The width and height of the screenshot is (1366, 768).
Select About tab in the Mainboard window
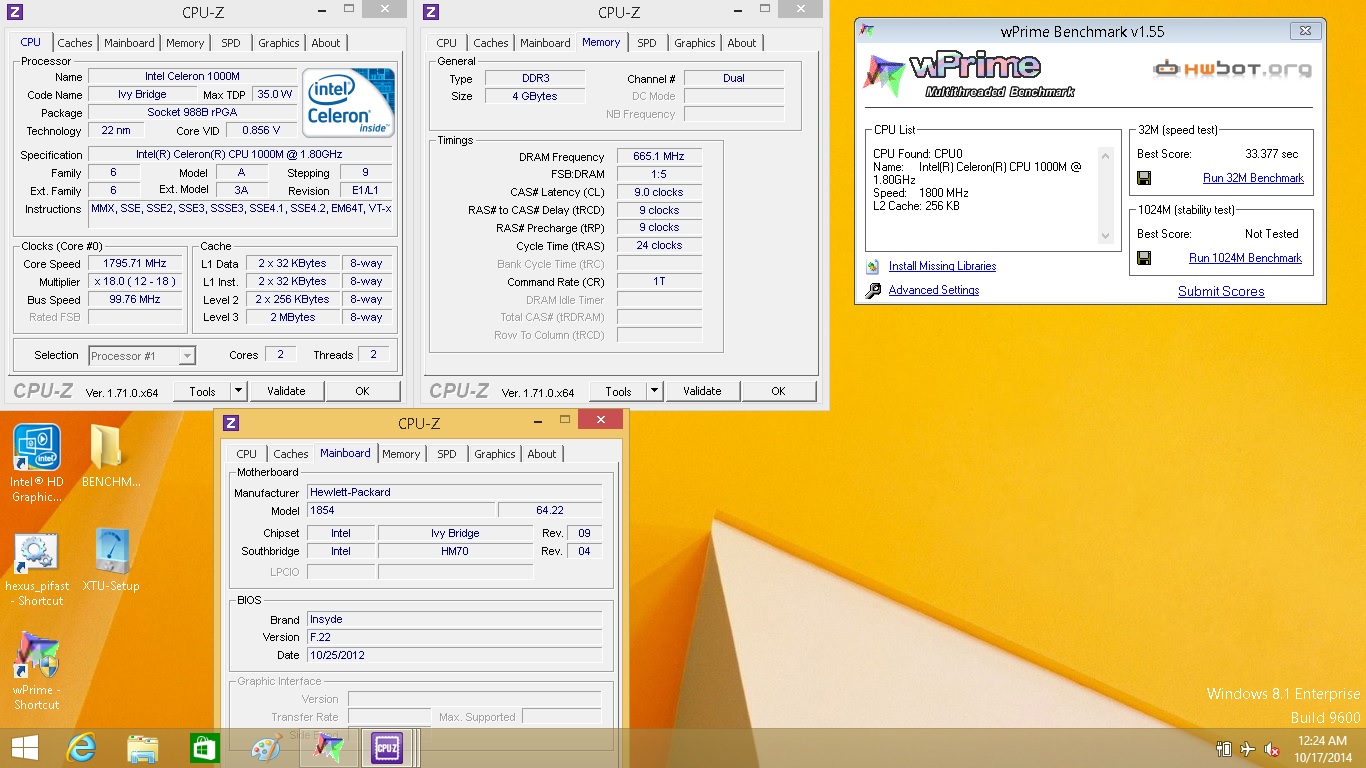pyautogui.click(x=542, y=454)
